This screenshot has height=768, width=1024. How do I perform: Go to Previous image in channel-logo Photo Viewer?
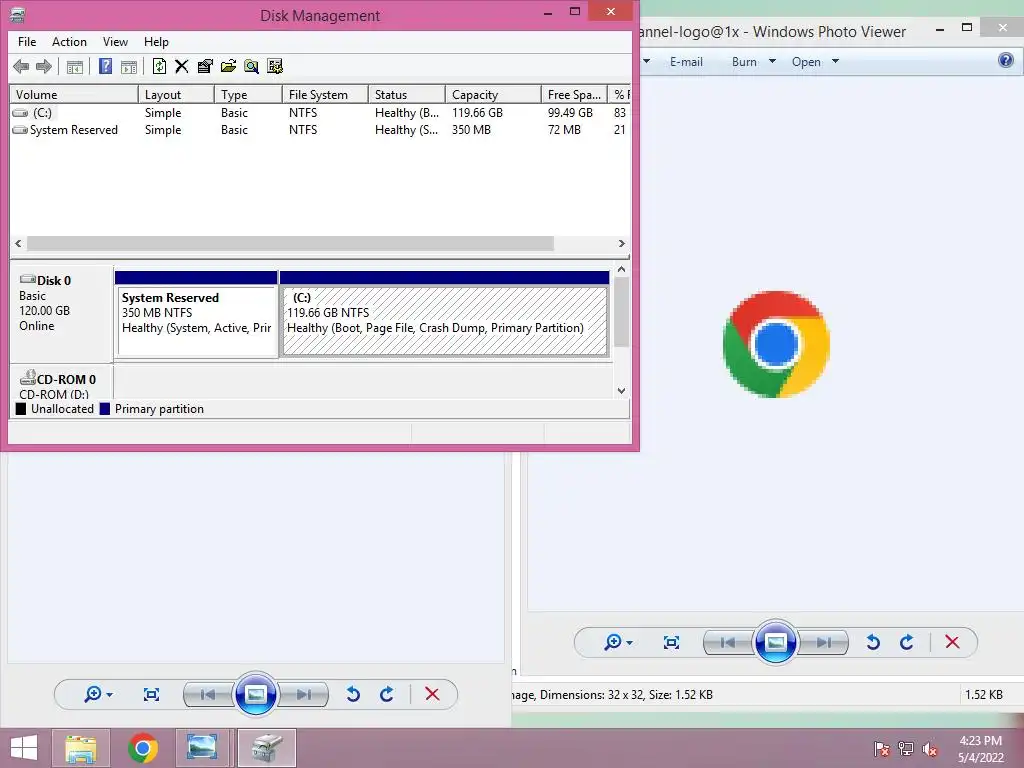click(728, 643)
